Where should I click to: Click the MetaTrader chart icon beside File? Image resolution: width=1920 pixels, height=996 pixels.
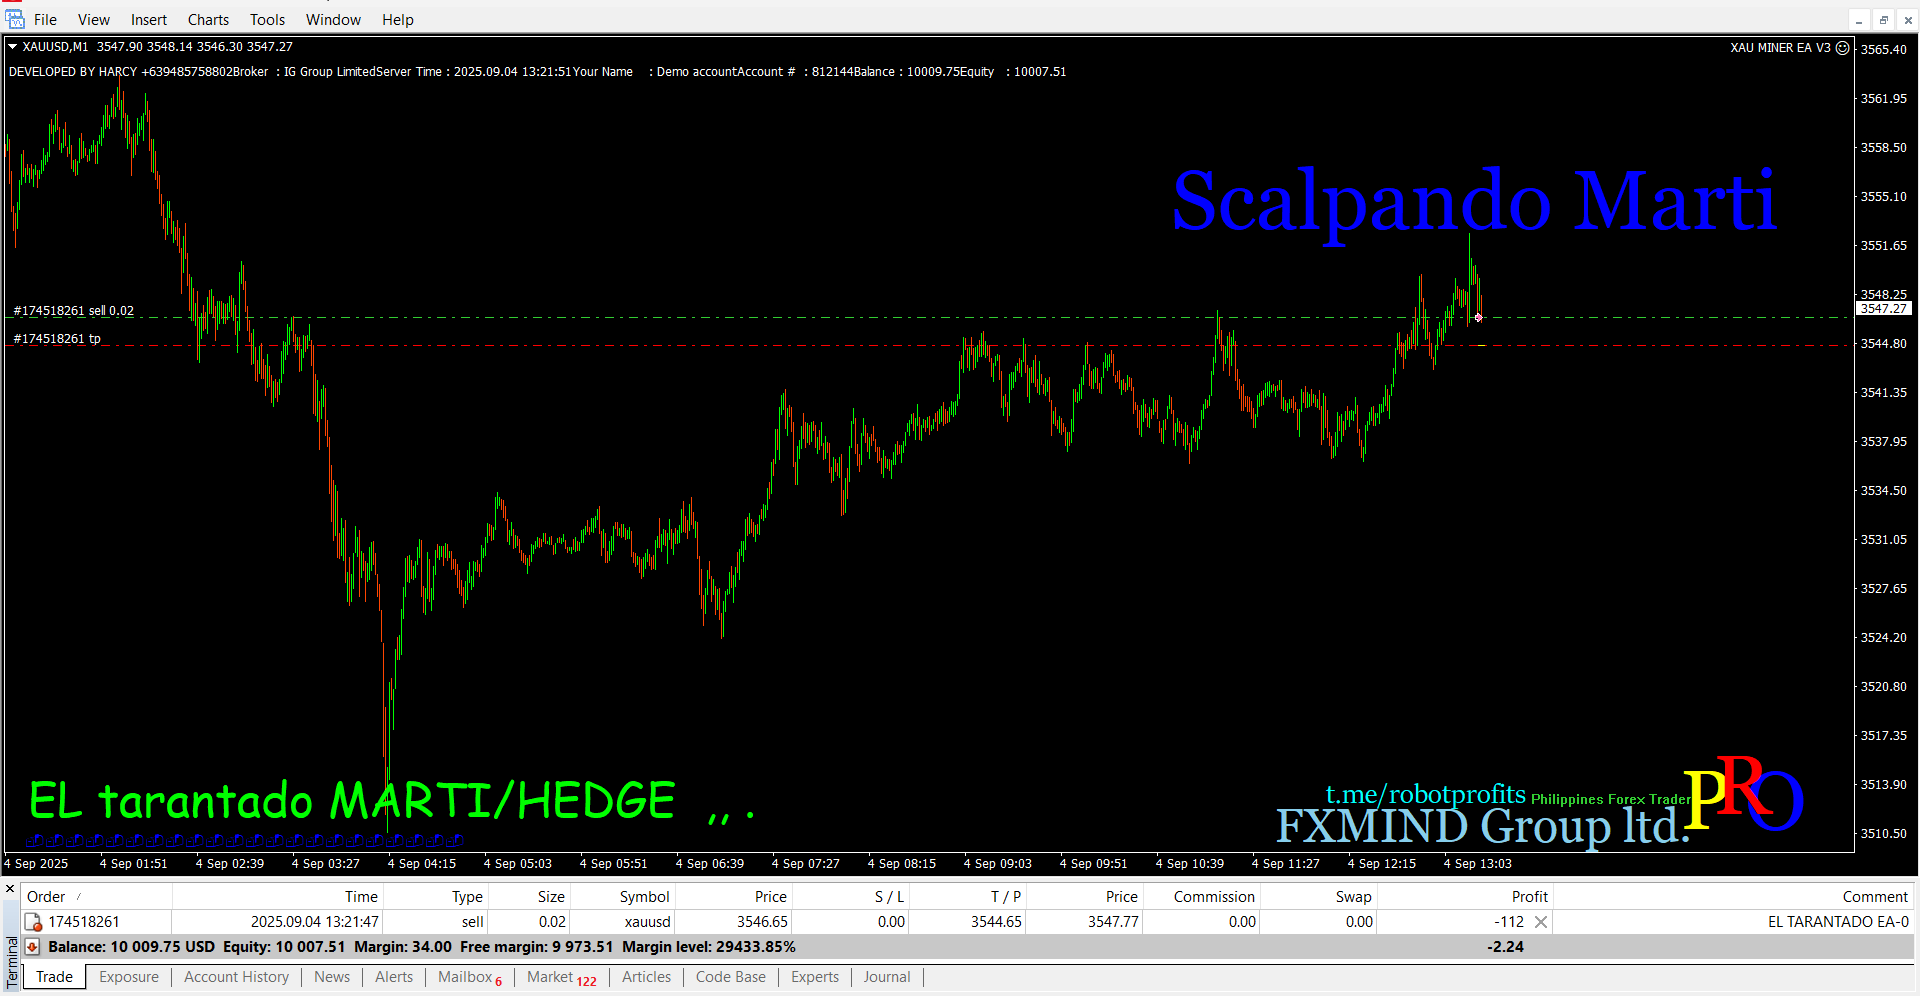pos(15,19)
